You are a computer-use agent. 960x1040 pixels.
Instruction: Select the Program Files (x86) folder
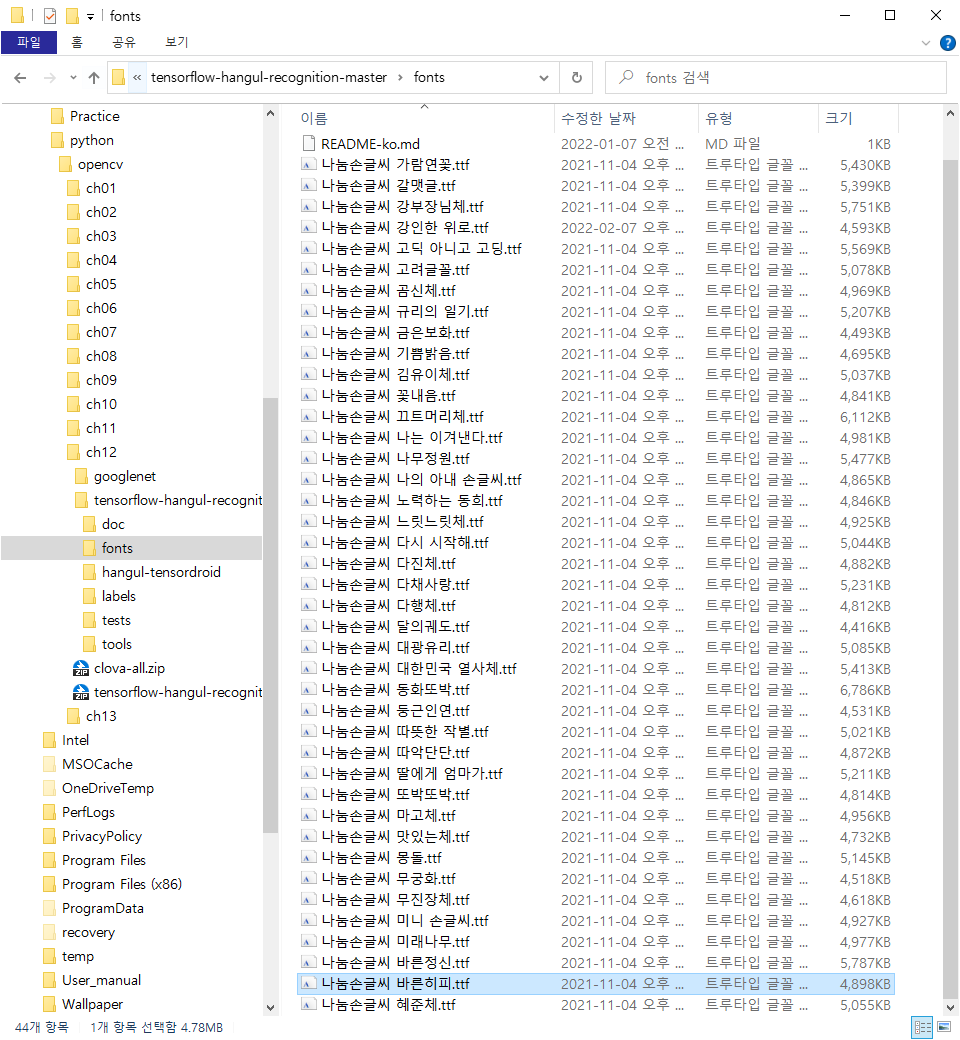click(x=121, y=884)
